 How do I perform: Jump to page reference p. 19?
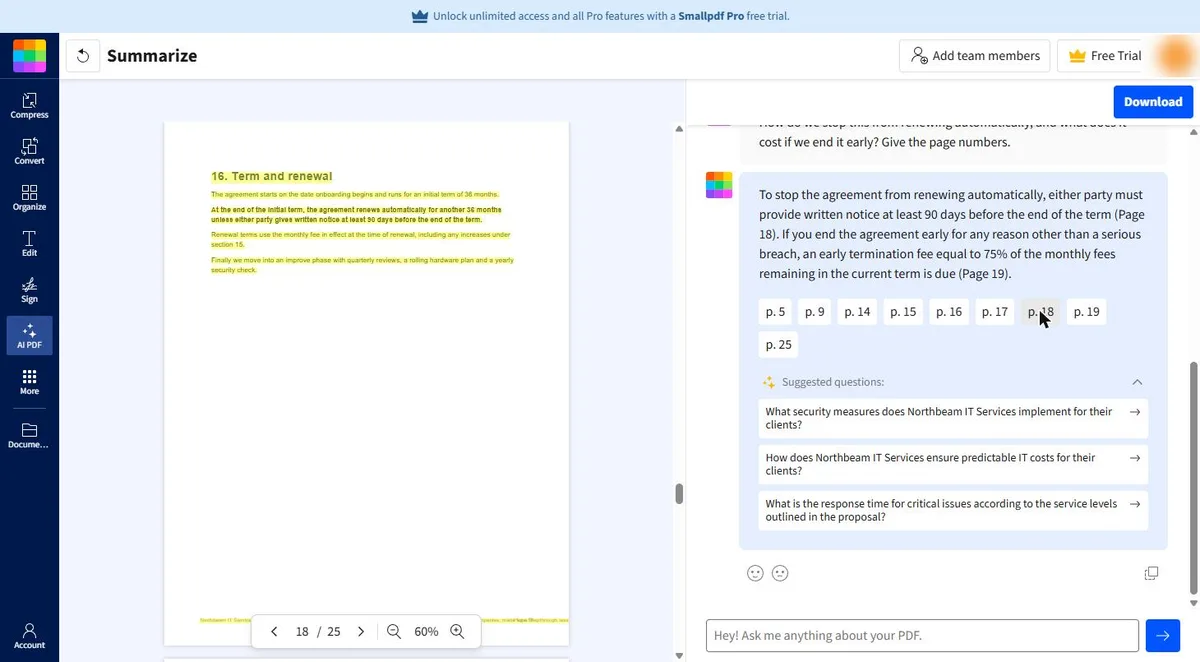point(1086,312)
